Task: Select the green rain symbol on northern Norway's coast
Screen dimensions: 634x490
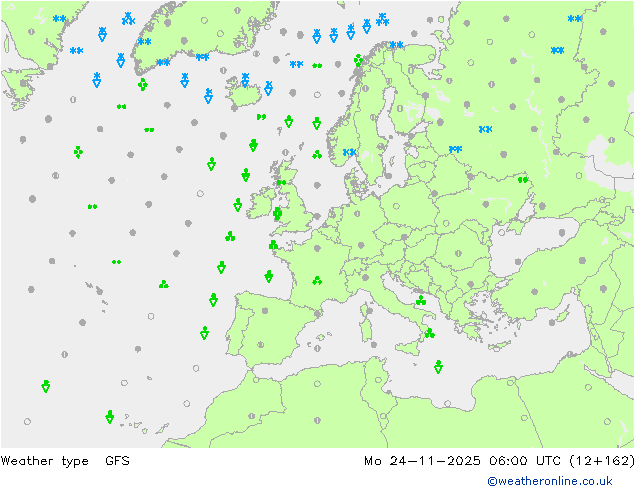Action: (x=358, y=60)
